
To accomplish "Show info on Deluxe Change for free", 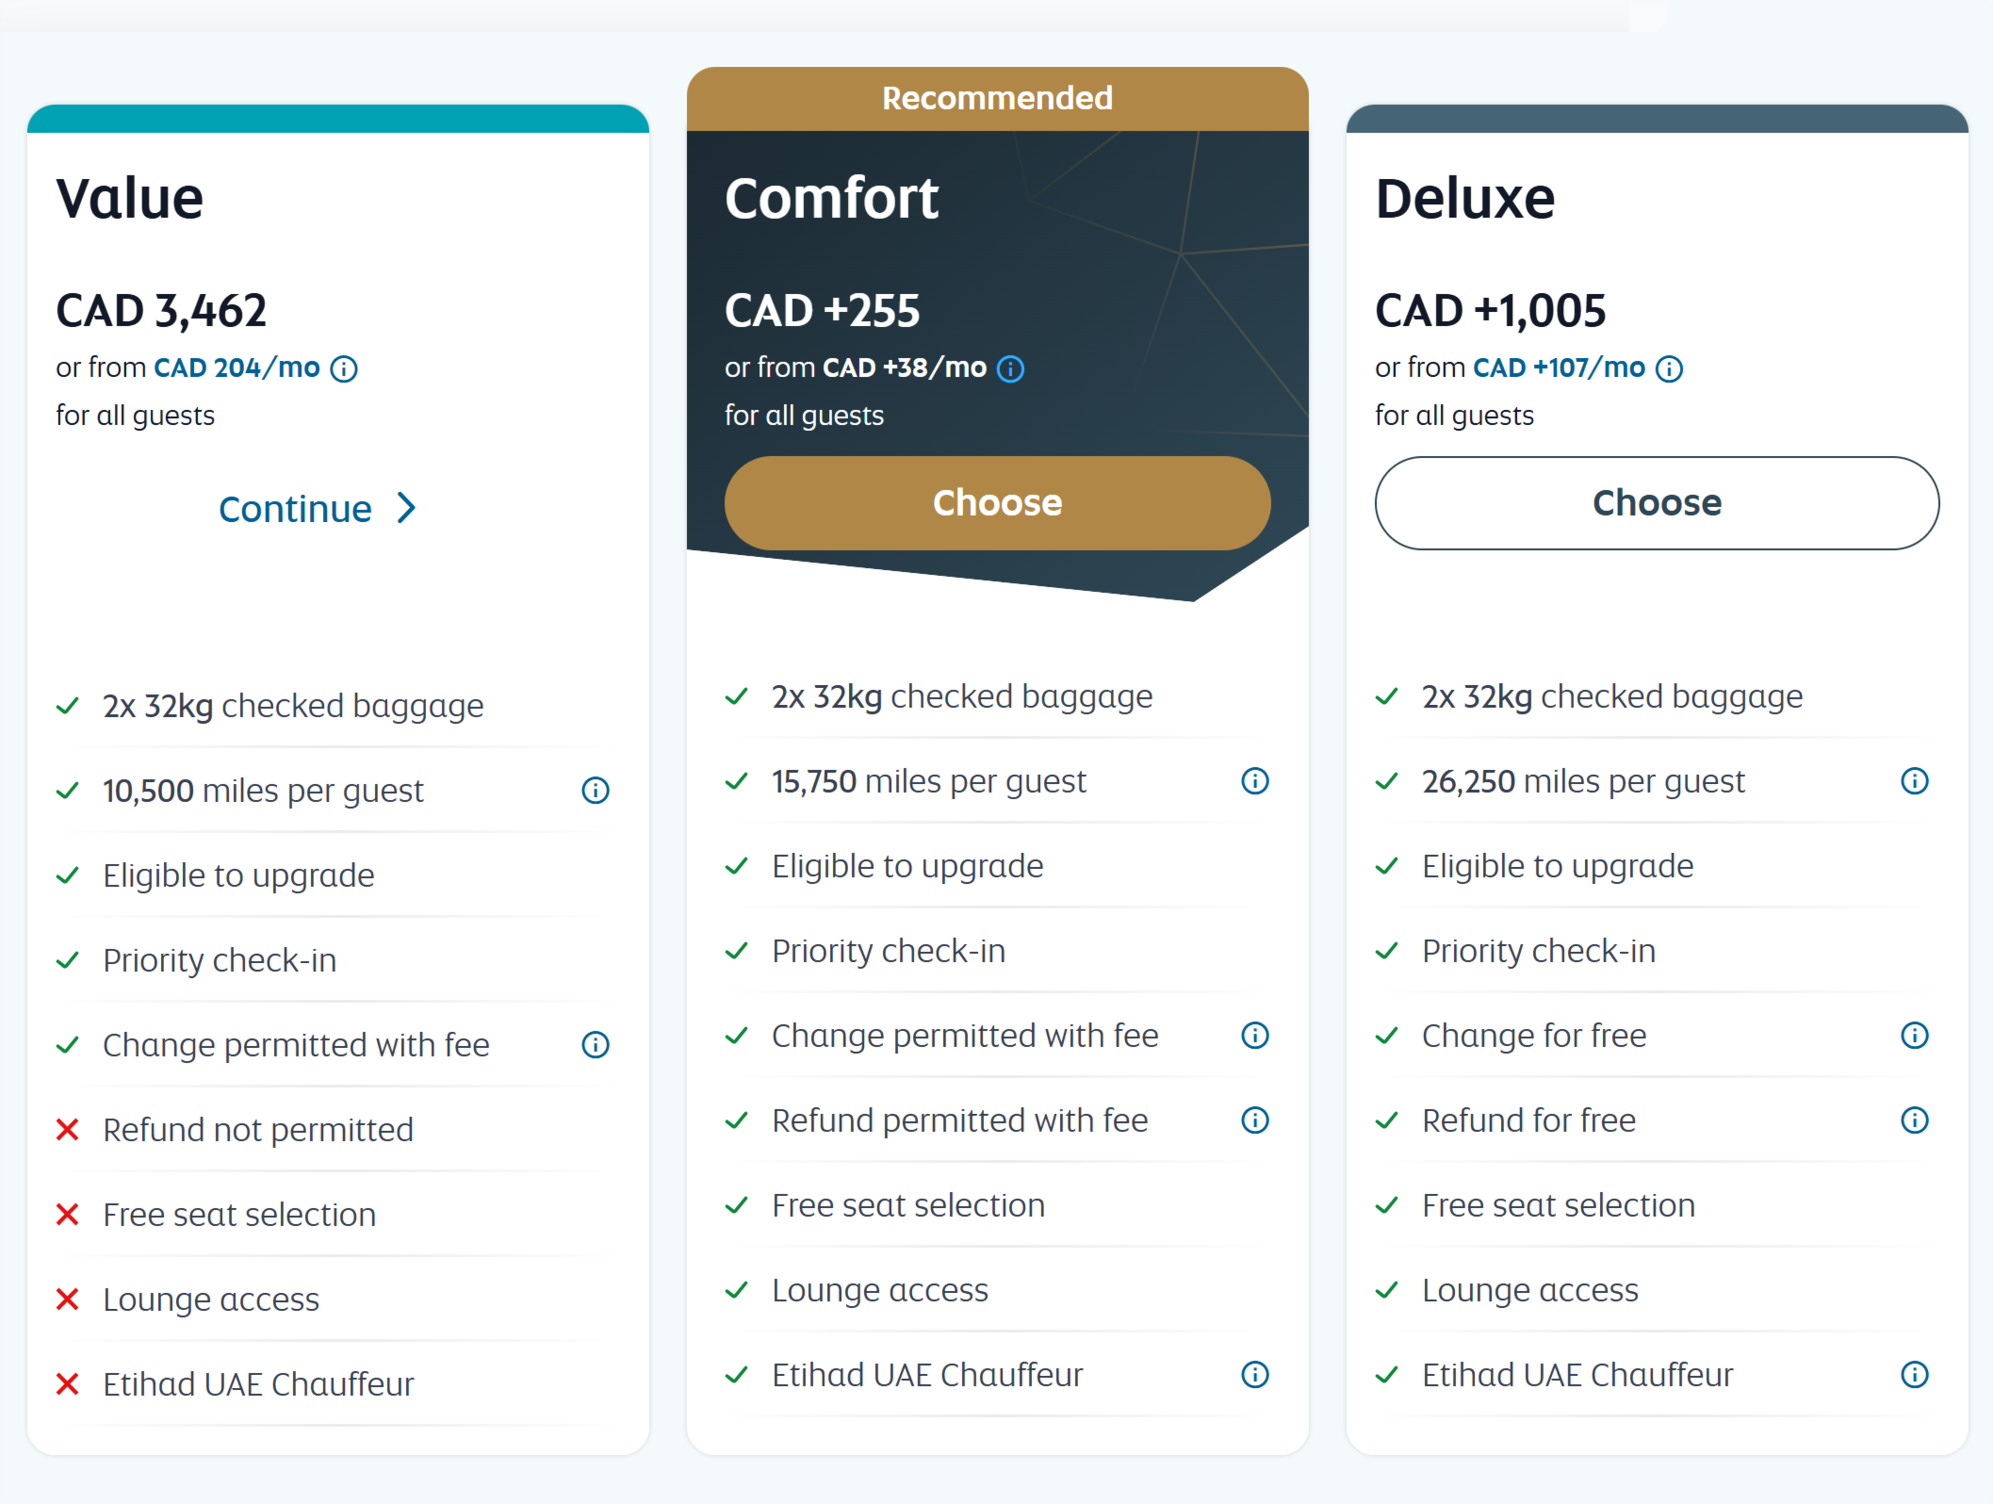I will (x=1914, y=1035).
